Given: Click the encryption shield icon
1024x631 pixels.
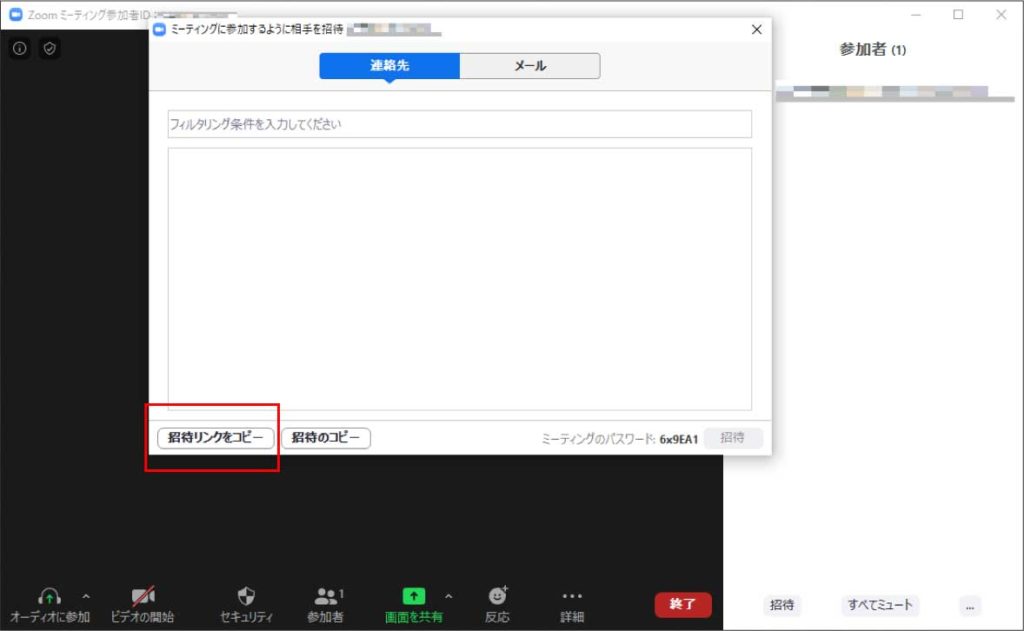Looking at the screenshot, I should [x=50, y=48].
